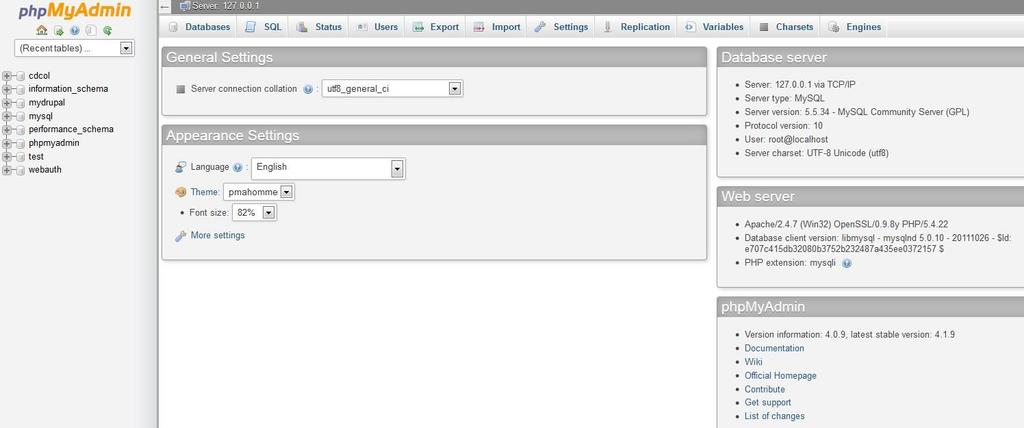Open the Replication tab
The width and height of the screenshot is (1024, 428).
pyautogui.click(x=637, y=27)
